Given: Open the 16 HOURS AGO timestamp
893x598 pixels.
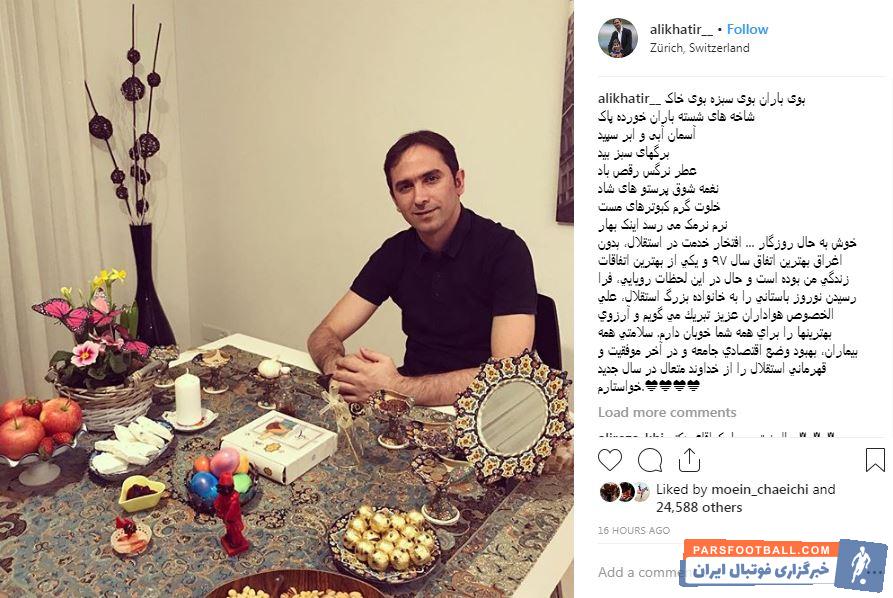Looking at the screenshot, I should (x=634, y=530).
